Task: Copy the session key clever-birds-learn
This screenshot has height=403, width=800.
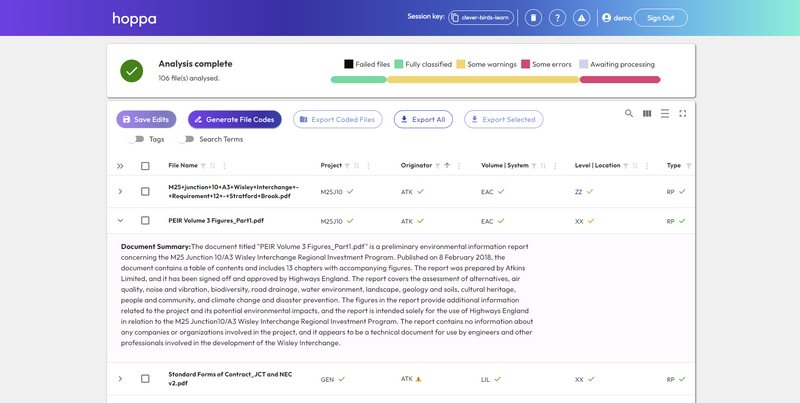Action: coord(481,18)
